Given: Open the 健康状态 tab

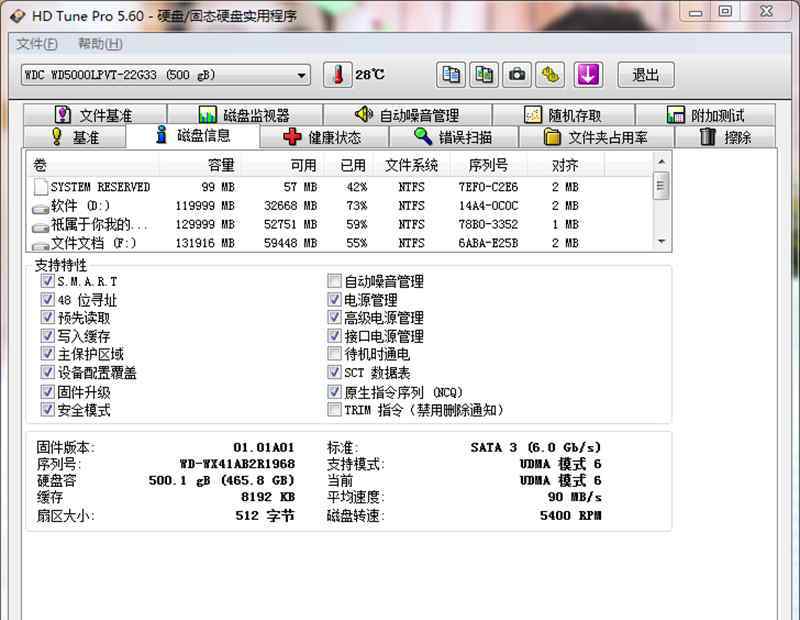Looking at the screenshot, I should (x=324, y=137).
